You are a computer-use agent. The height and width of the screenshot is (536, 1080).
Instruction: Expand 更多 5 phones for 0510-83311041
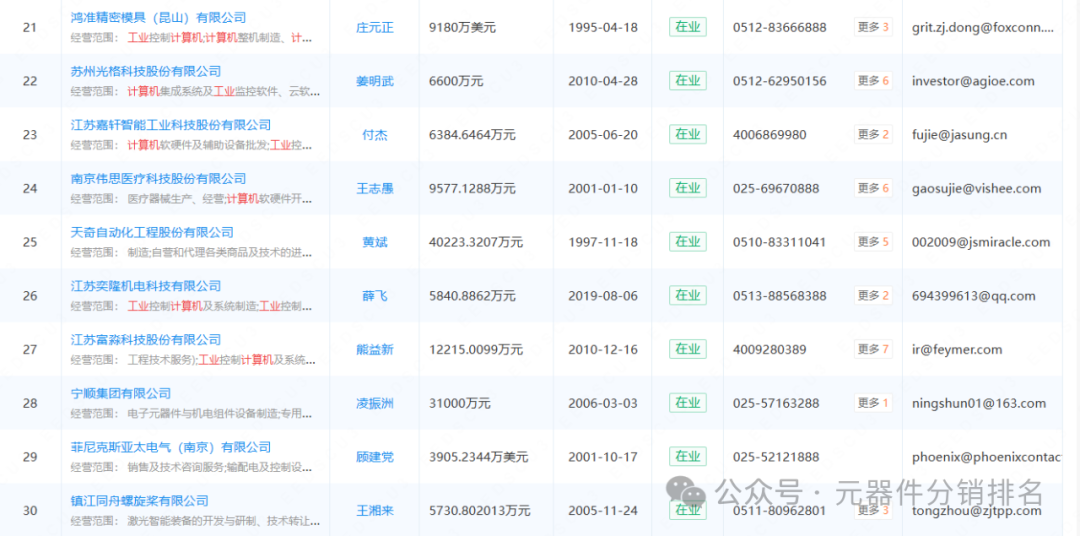[873, 242]
